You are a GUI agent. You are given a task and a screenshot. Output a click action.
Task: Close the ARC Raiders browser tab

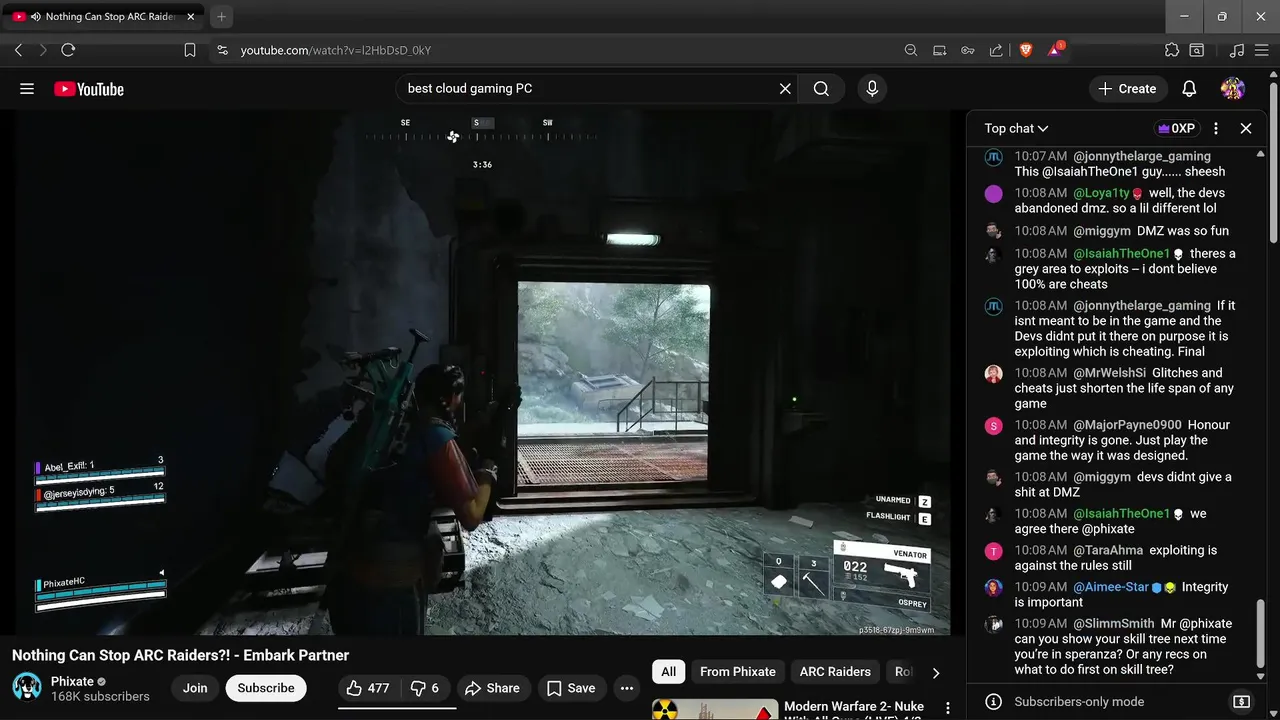191,17
